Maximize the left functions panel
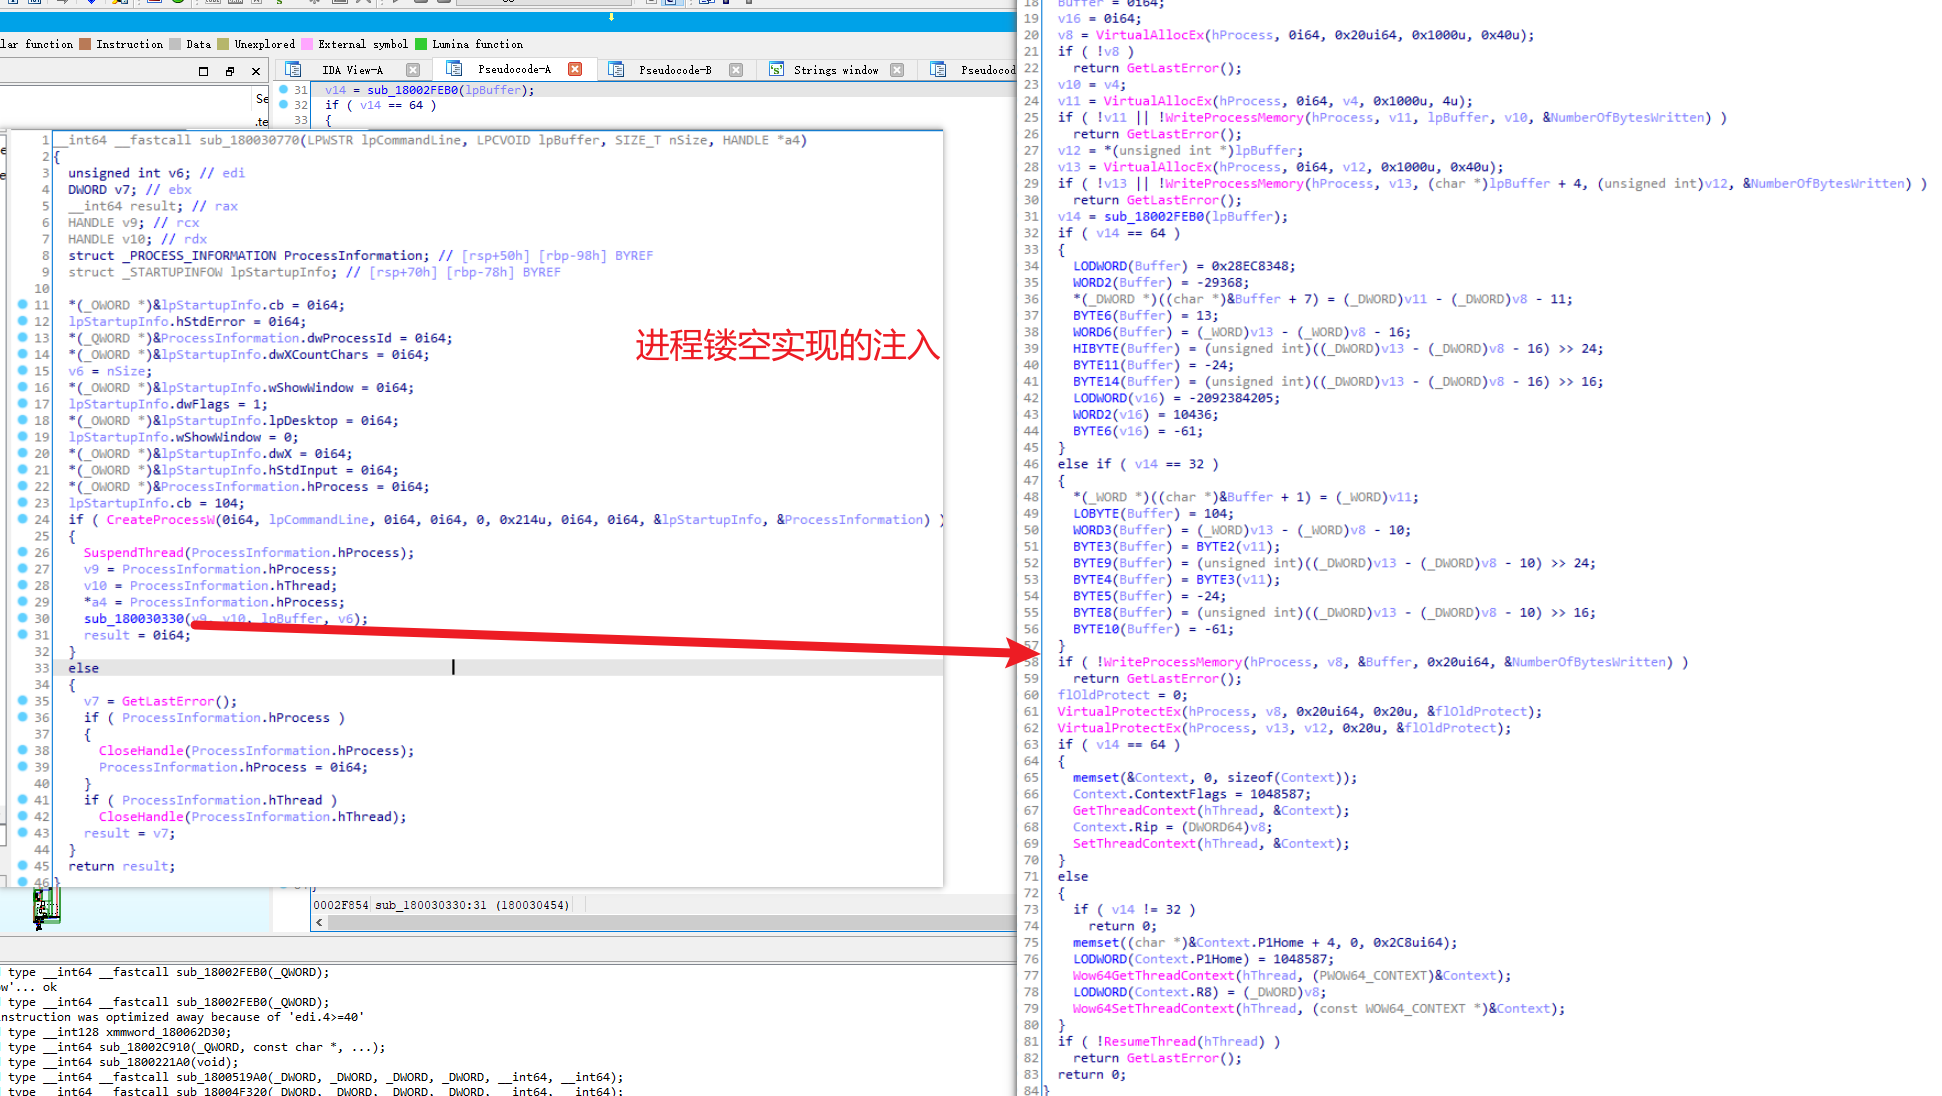The image size is (1942, 1096). click(204, 71)
